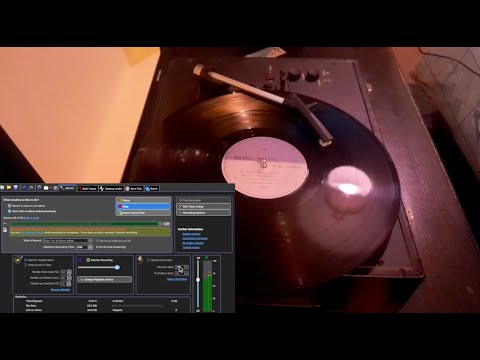Click the blue Stop recording button

pos(143,206)
